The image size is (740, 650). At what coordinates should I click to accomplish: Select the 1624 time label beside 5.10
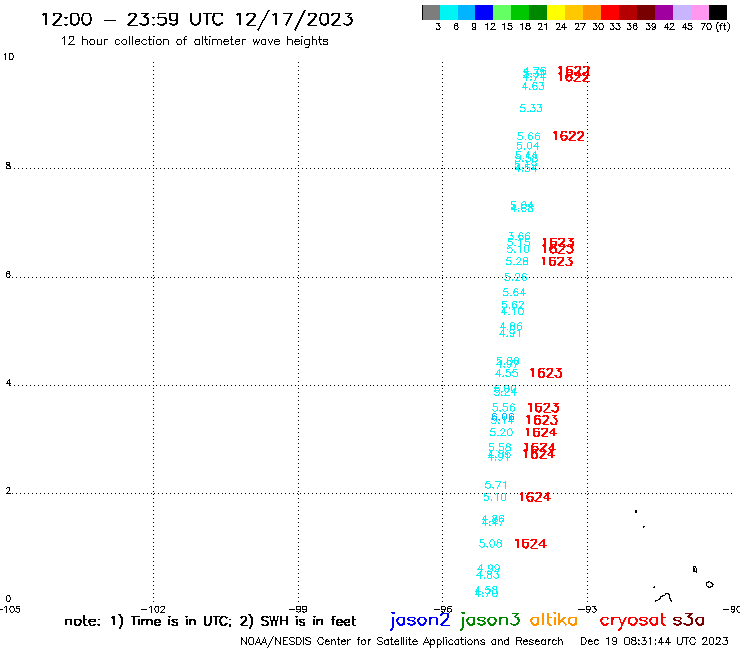pyautogui.click(x=535, y=497)
